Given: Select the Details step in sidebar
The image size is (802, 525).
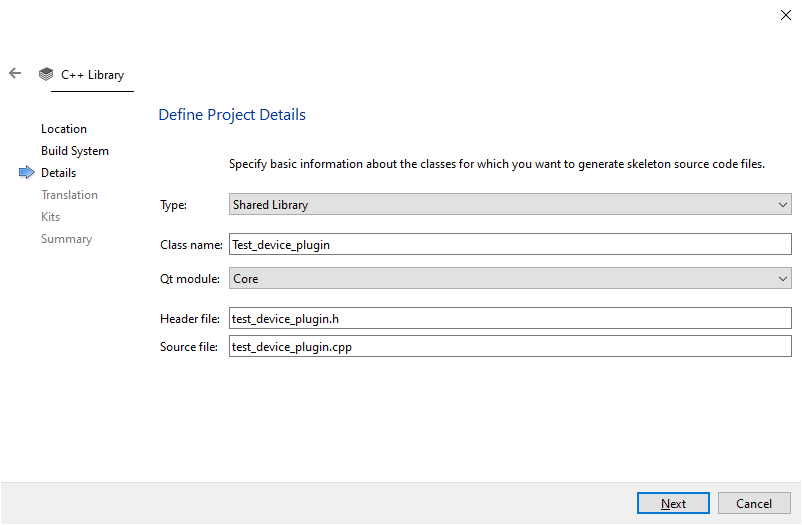Looking at the screenshot, I should (x=58, y=173).
